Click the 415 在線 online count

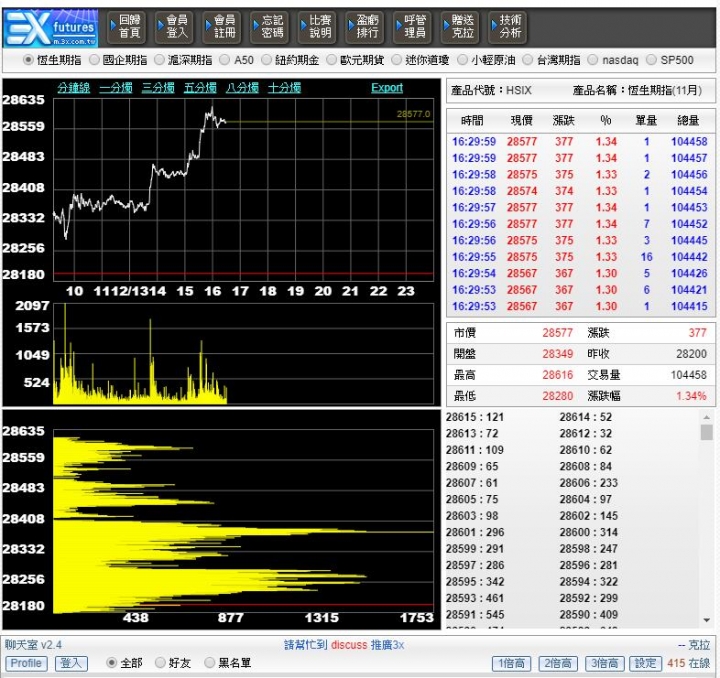(688, 664)
